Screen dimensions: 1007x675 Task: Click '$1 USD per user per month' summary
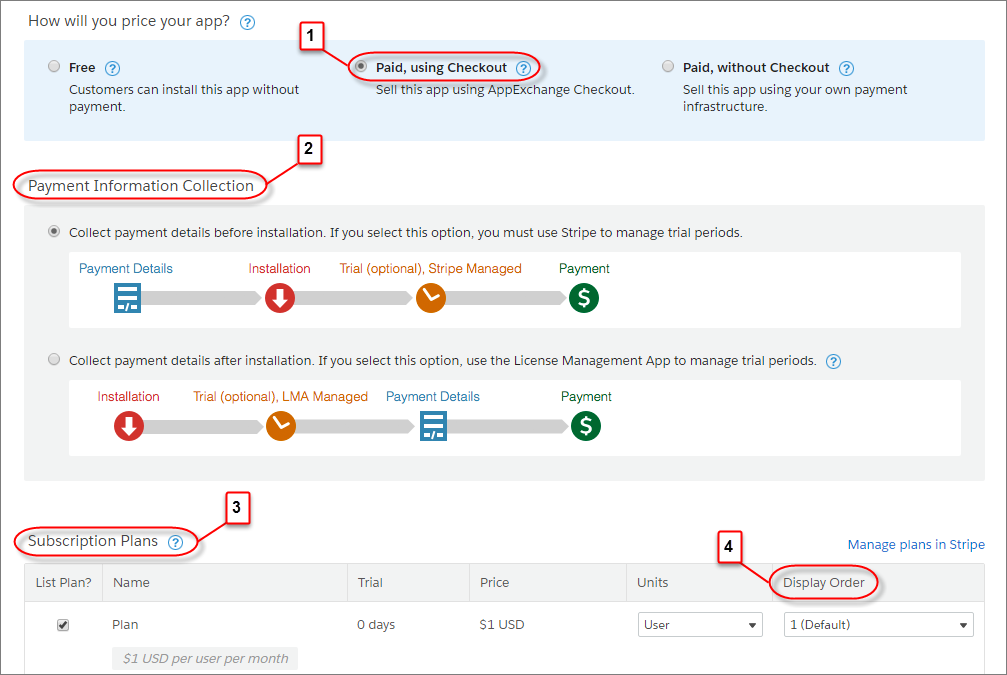click(x=206, y=658)
